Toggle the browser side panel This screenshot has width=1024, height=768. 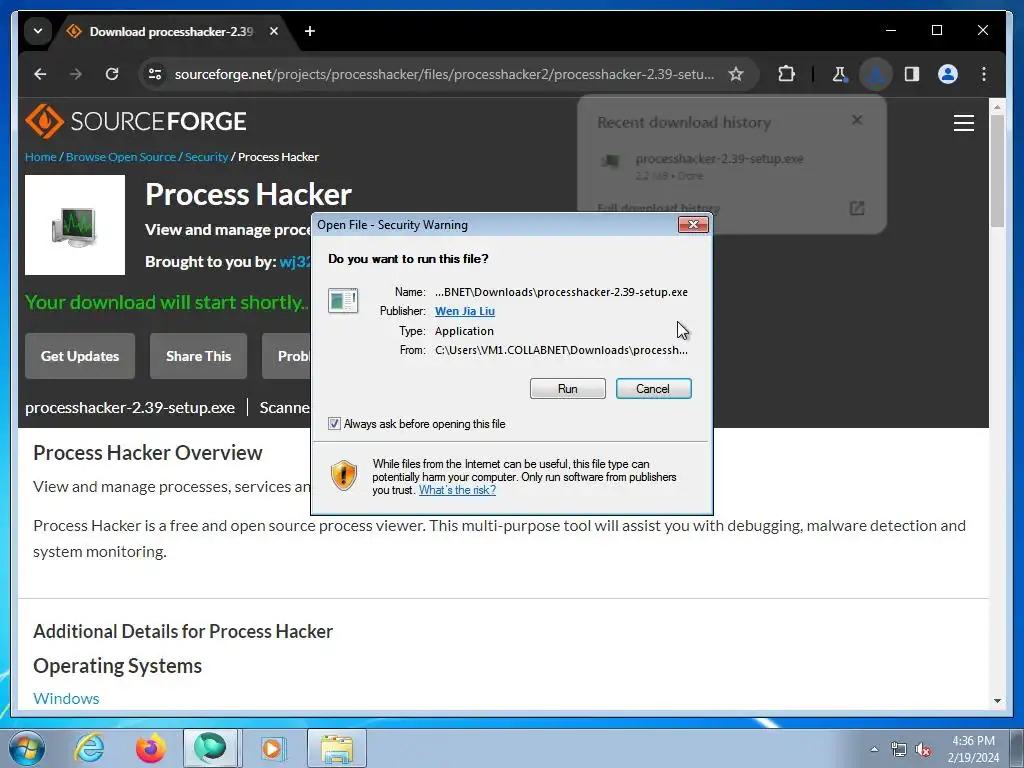(x=912, y=74)
